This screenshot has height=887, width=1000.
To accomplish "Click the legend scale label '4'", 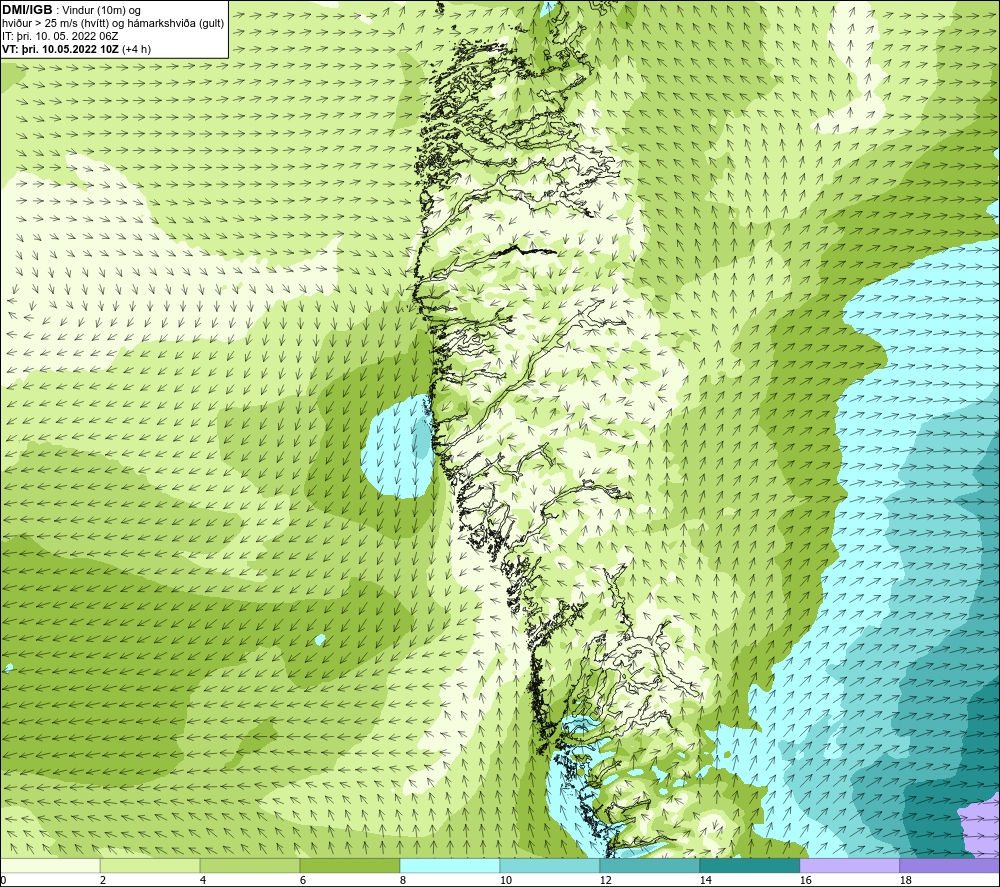I will [x=203, y=880].
